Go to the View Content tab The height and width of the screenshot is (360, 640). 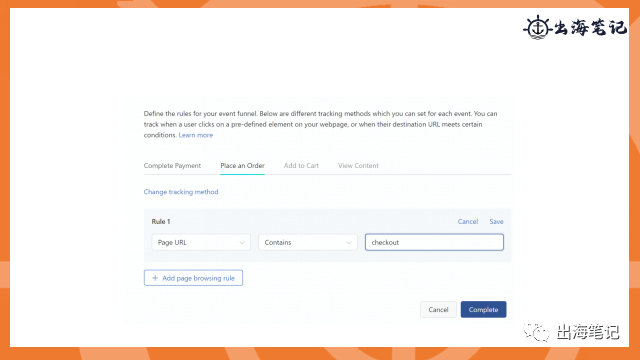click(x=358, y=165)
